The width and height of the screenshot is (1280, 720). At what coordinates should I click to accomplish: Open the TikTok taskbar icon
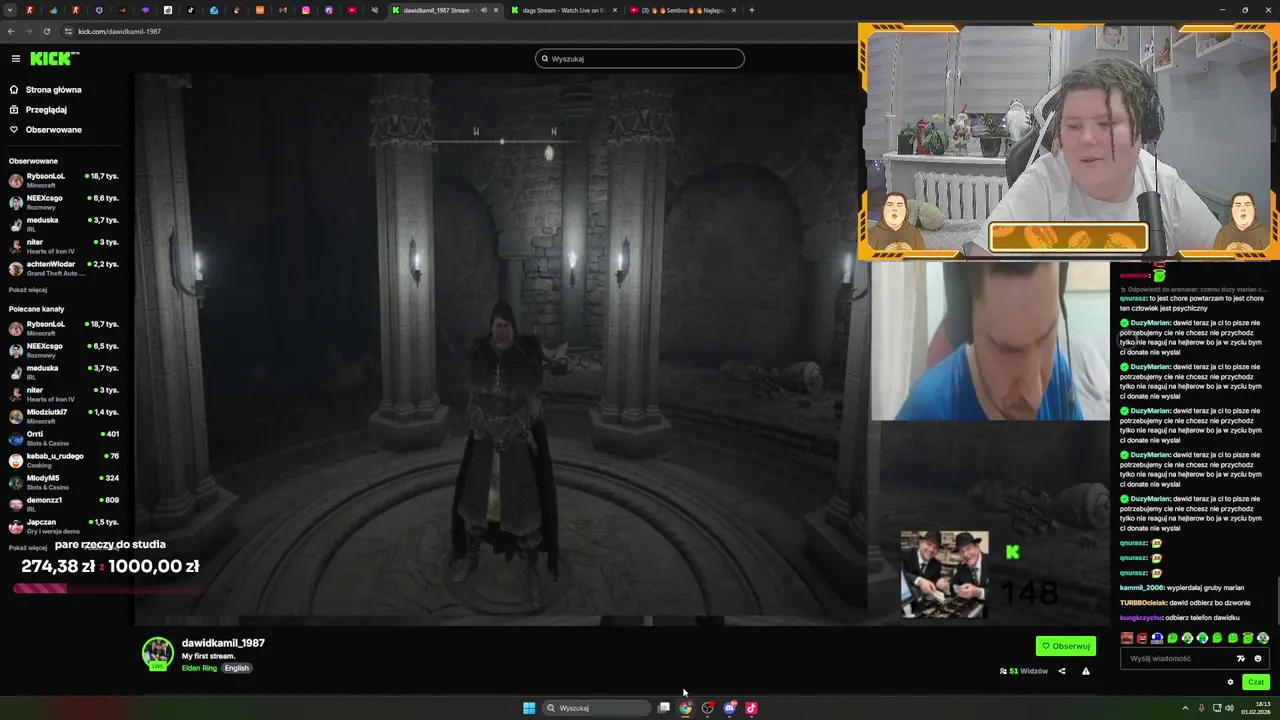(x=751, y=708)
